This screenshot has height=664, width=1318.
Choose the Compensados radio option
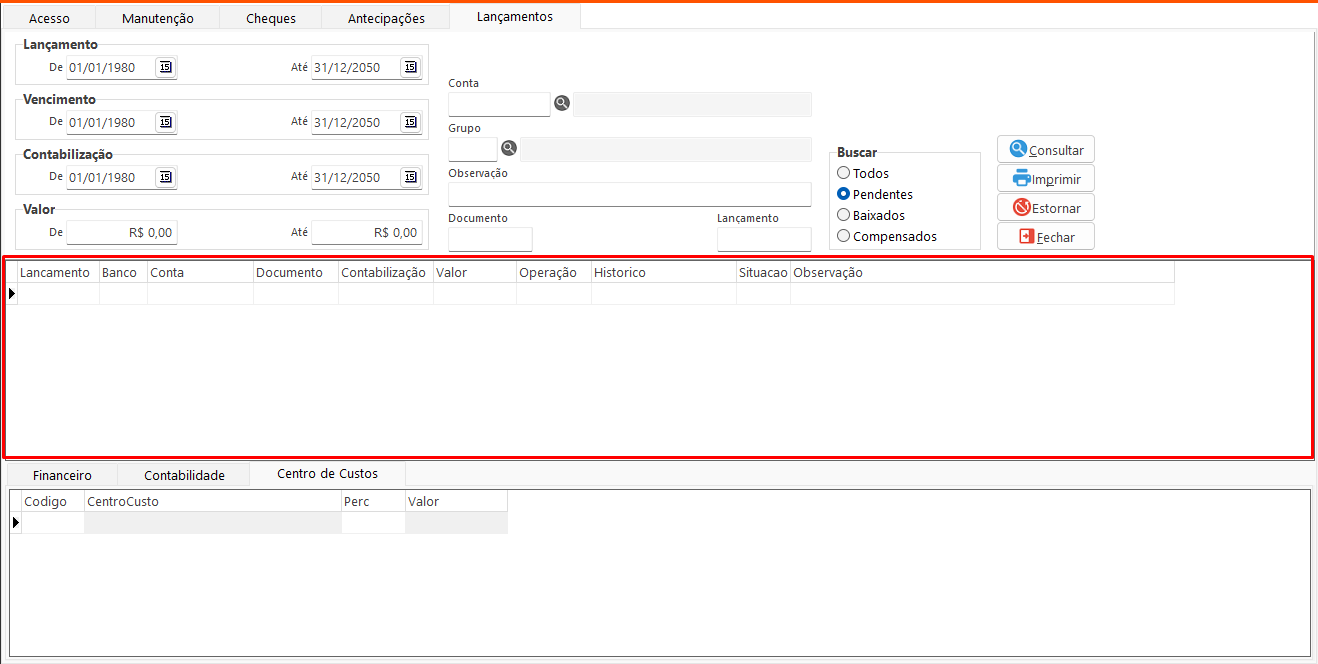(x=844, y=236)
